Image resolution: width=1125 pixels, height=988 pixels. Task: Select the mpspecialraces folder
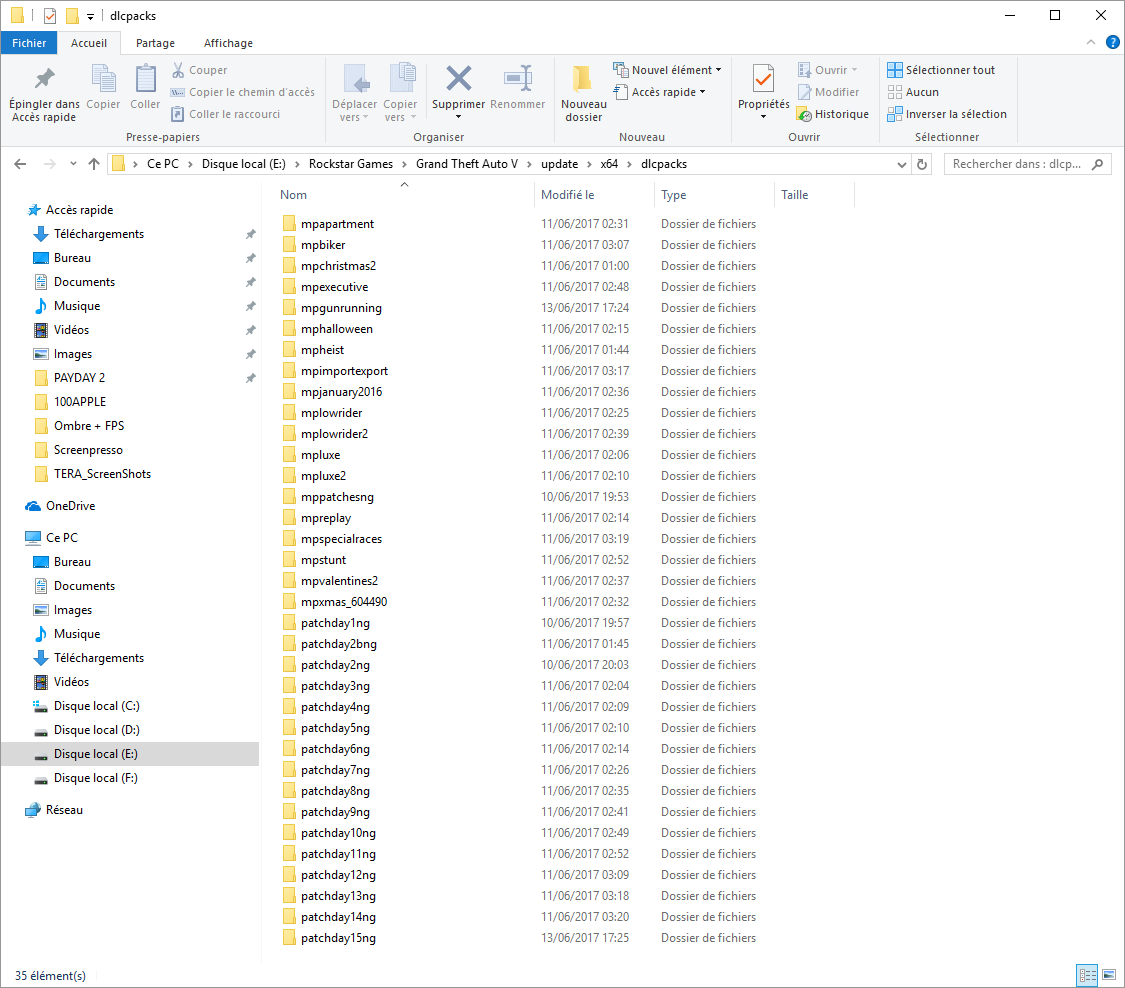coord(342,539)
